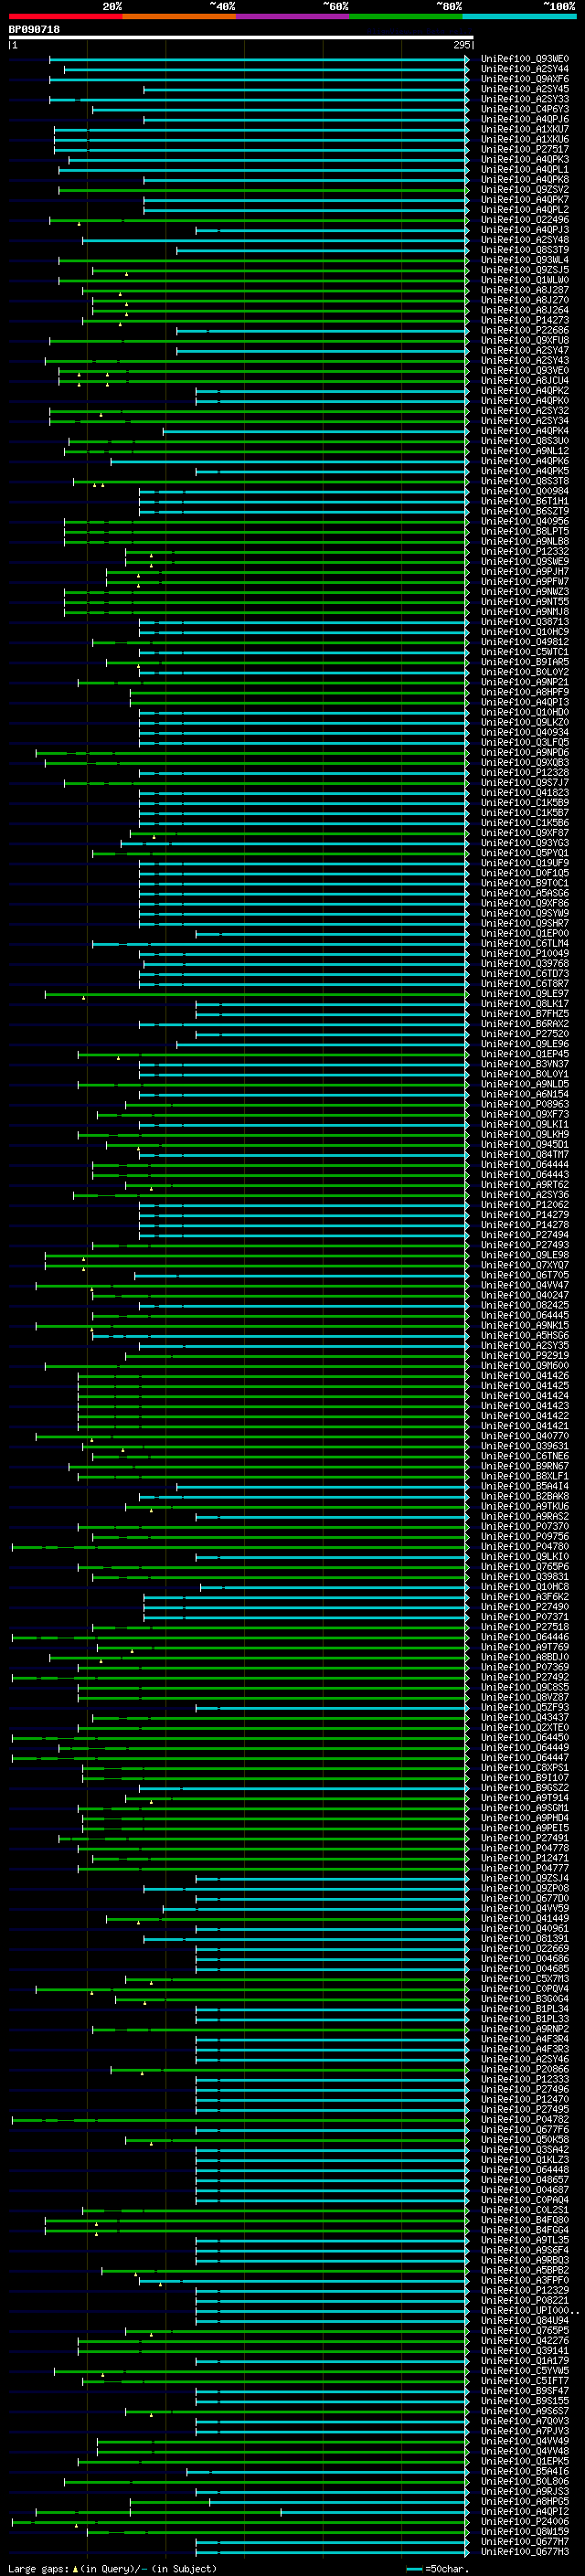Click the UniRef100_A1XKU7 hit label
585x2576 pixels.
pyautogui.click(x=525, y=129)
